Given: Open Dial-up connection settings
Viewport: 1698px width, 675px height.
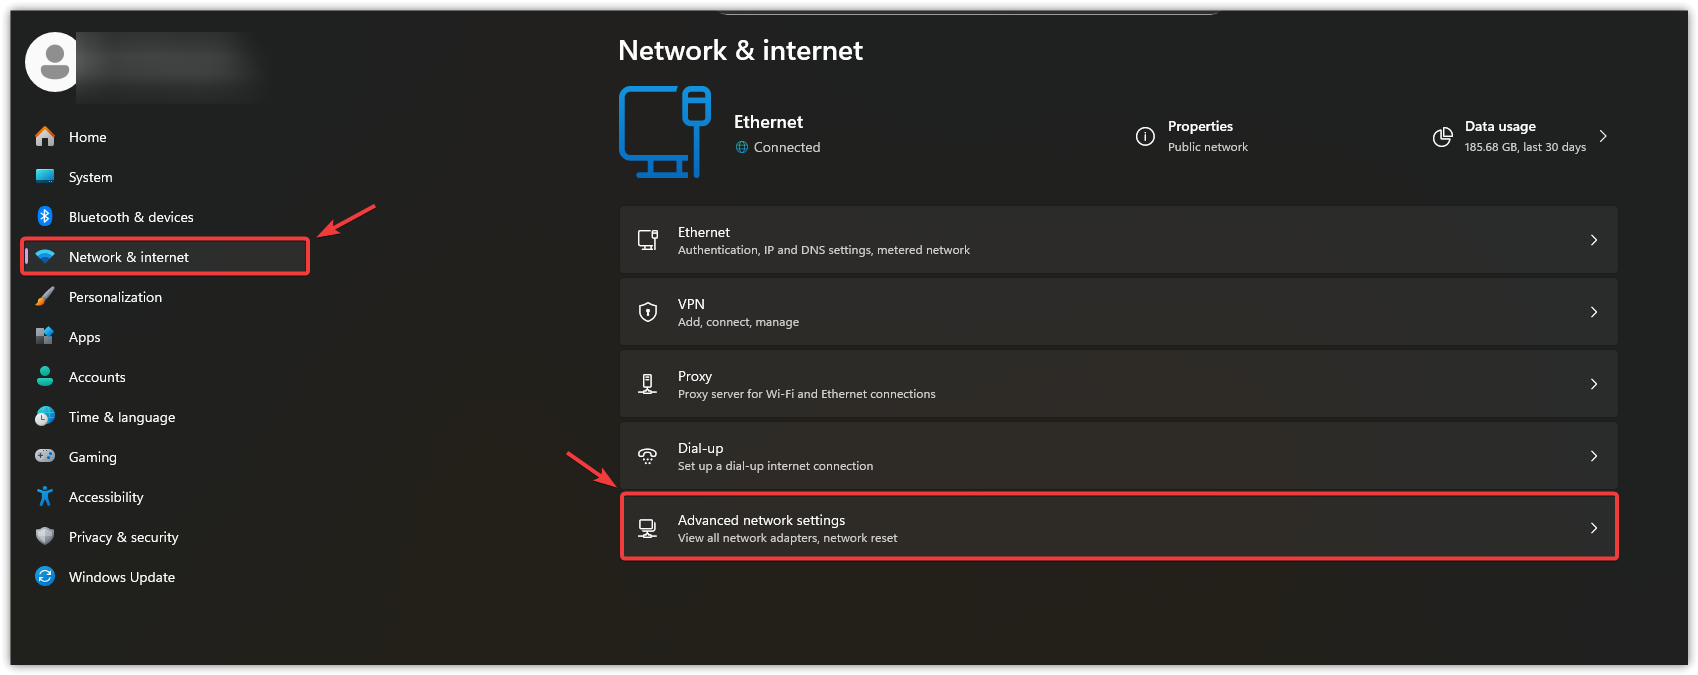Looking at the screenshot, I should [x=1118, y=456].
